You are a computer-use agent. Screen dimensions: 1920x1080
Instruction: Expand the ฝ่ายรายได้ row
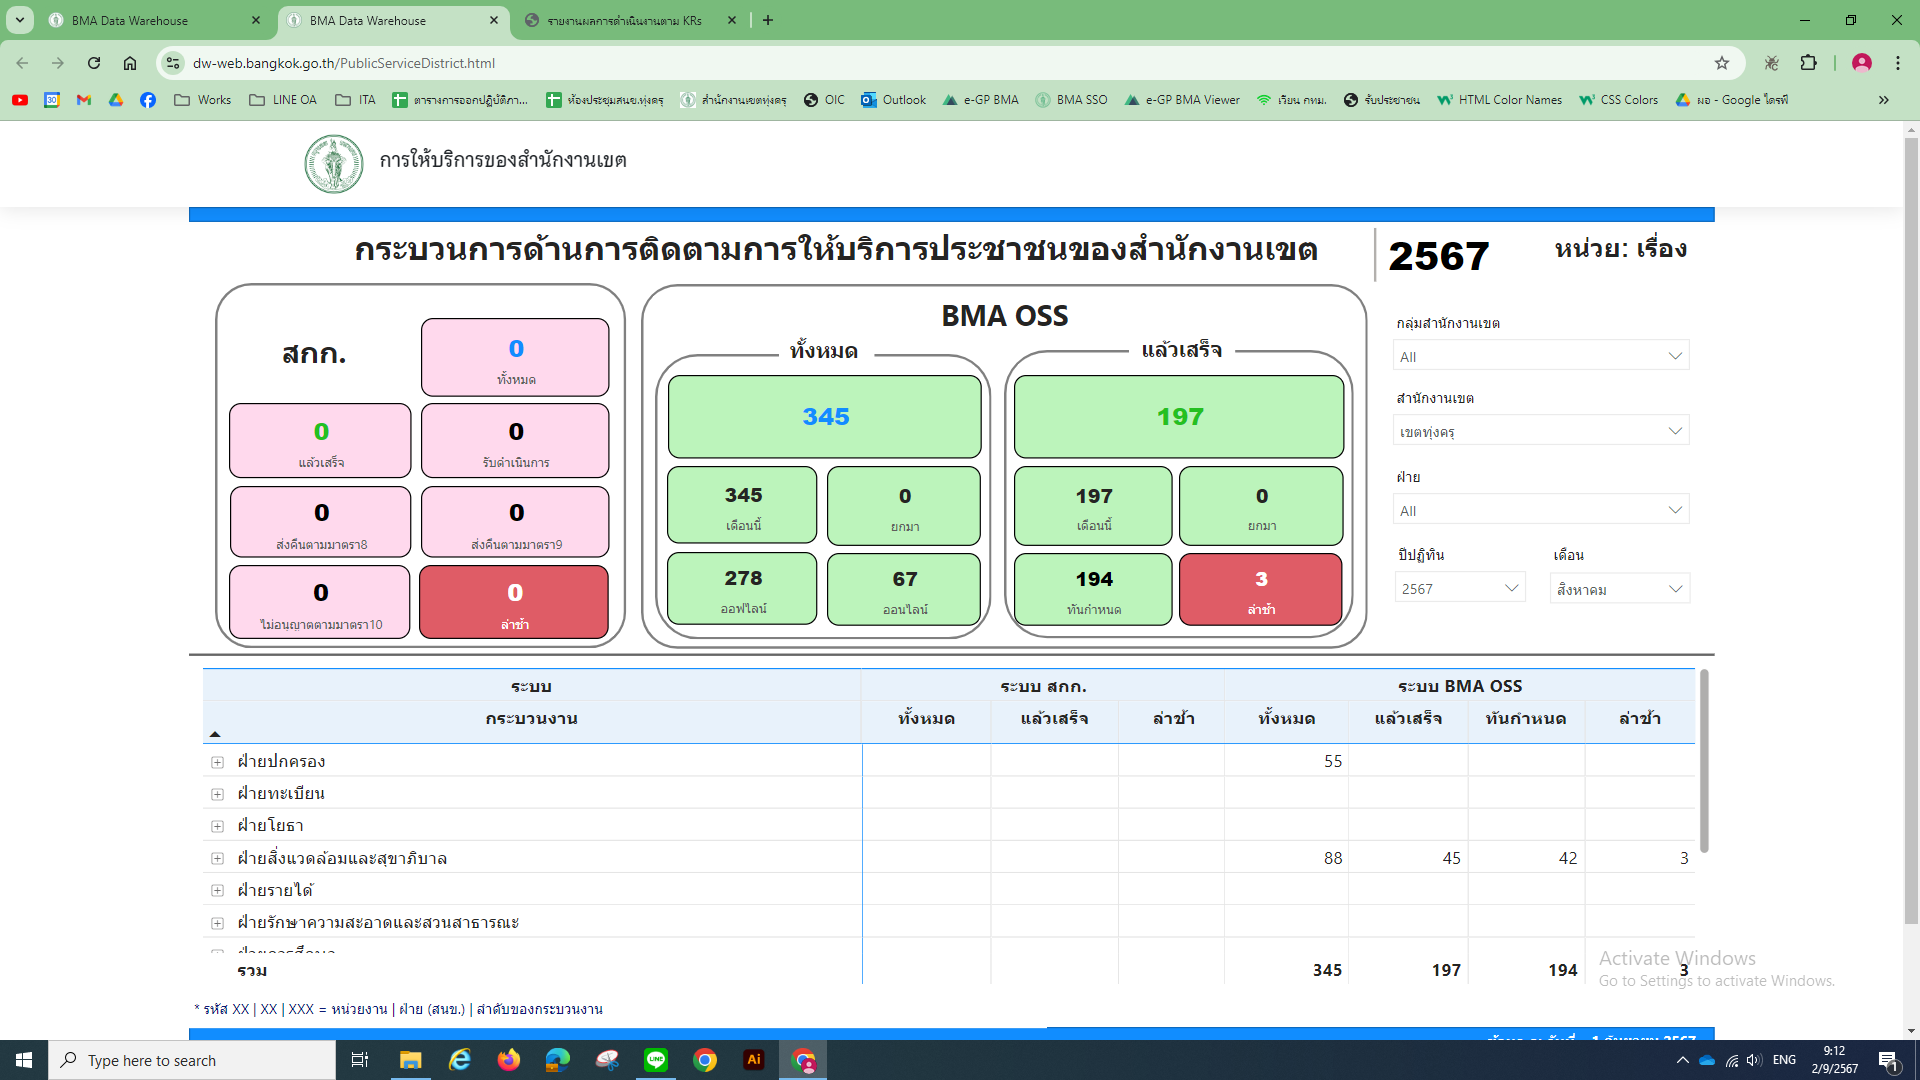(x=217, y=891)
